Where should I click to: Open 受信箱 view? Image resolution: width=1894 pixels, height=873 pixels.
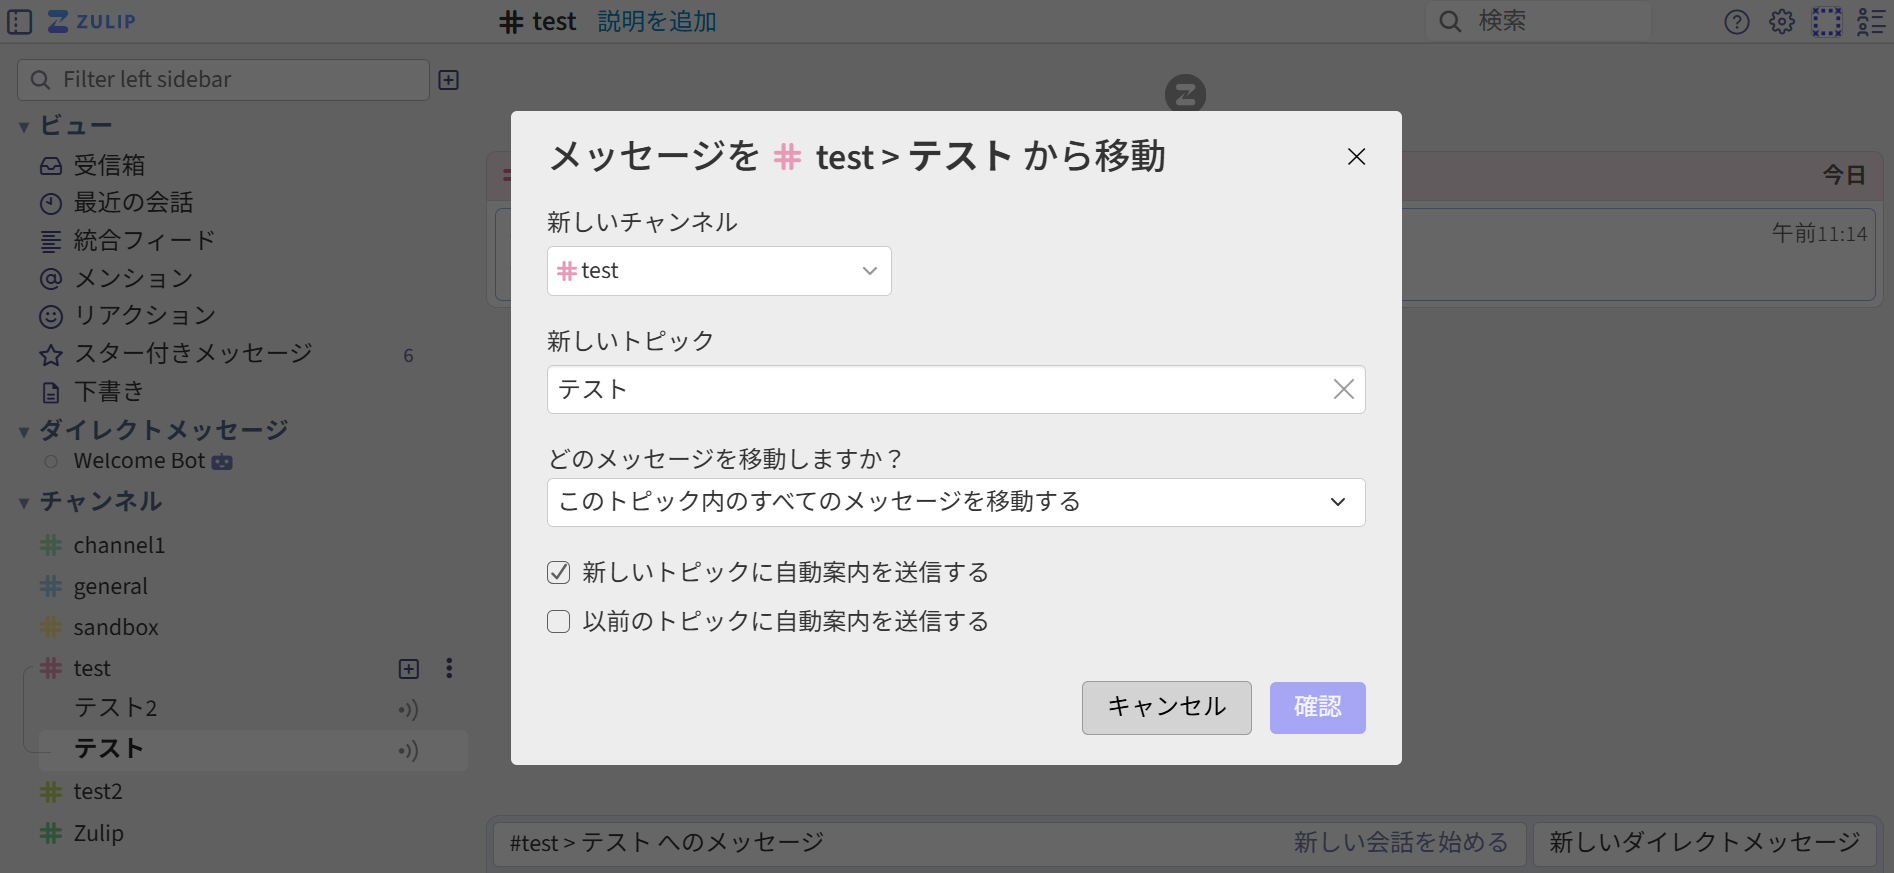pos(109,165)
